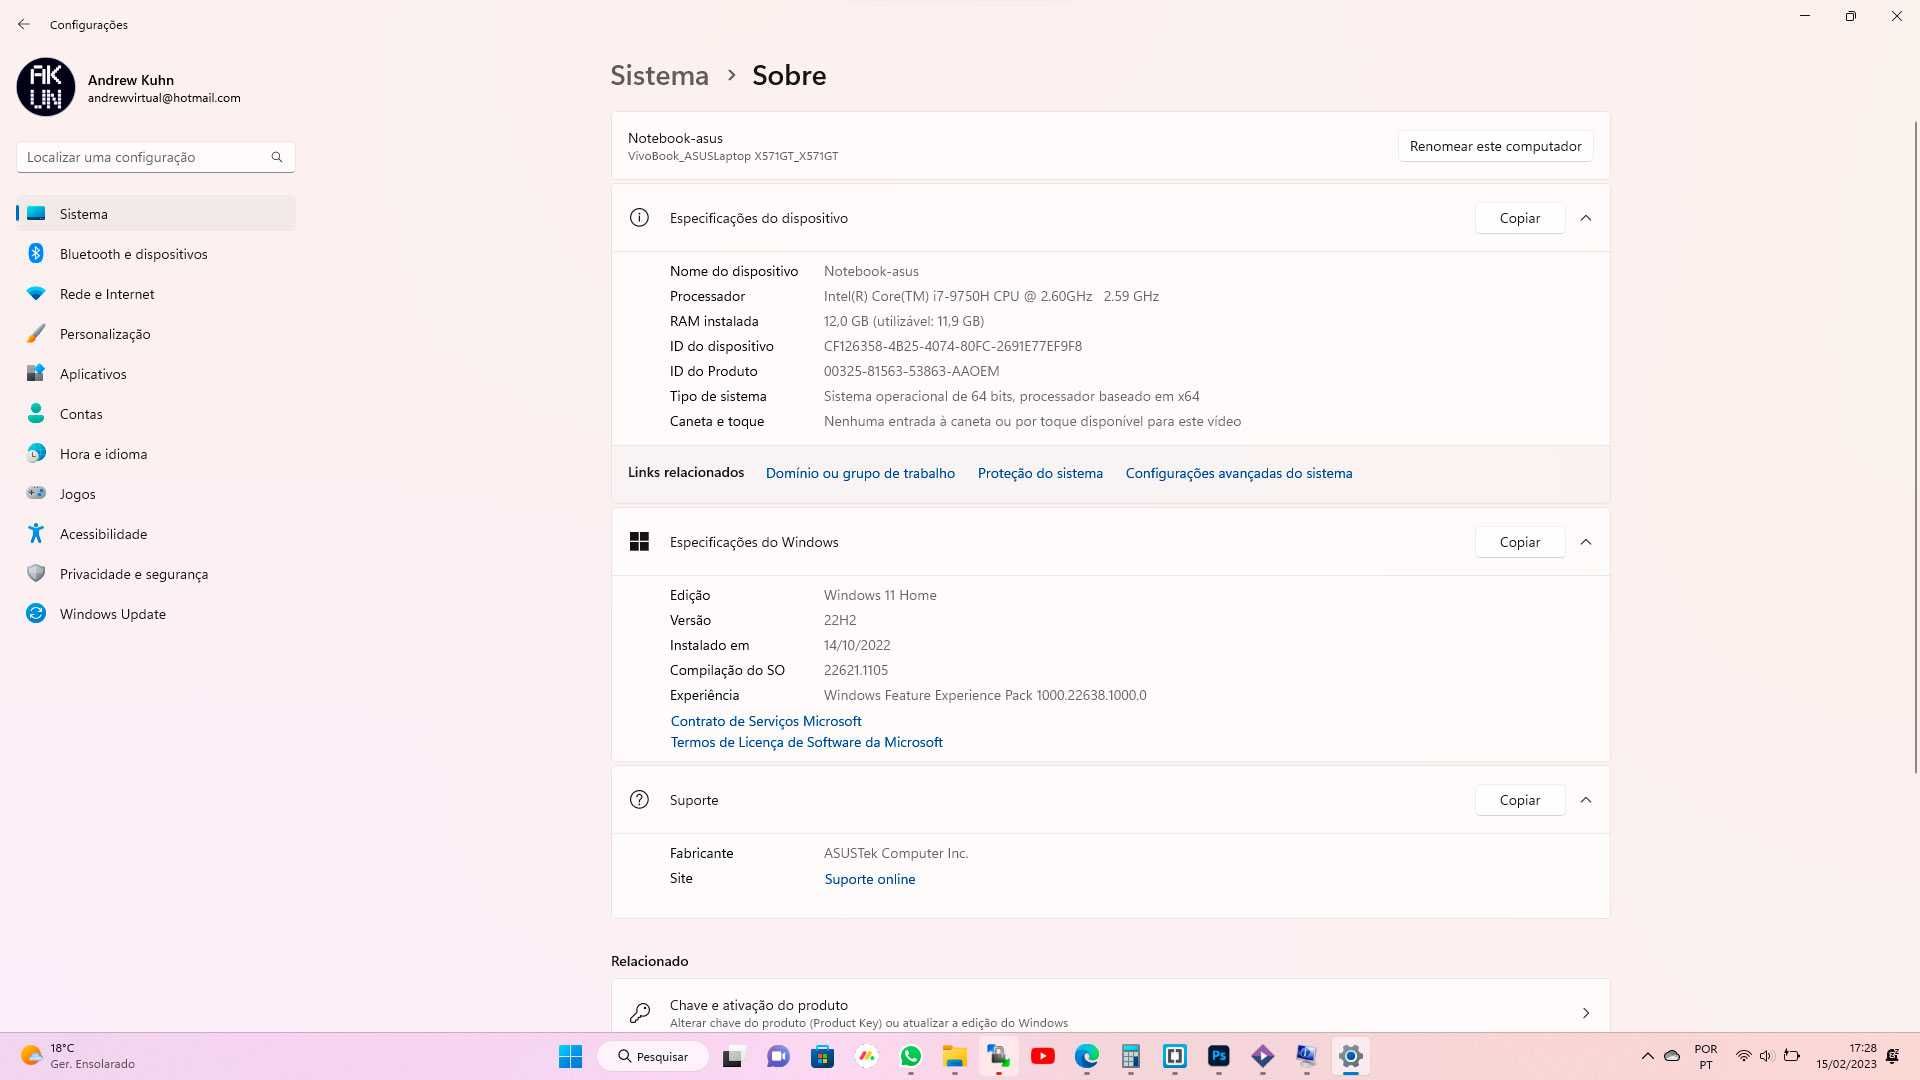Click the question mark icon beside Suporte
This screenshot has height=1080, width=1920.
tap(639, 800)
